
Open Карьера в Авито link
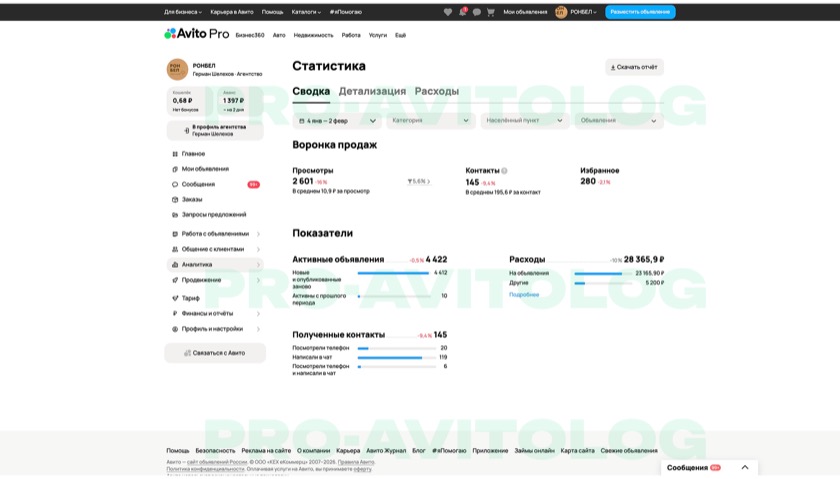231,12
